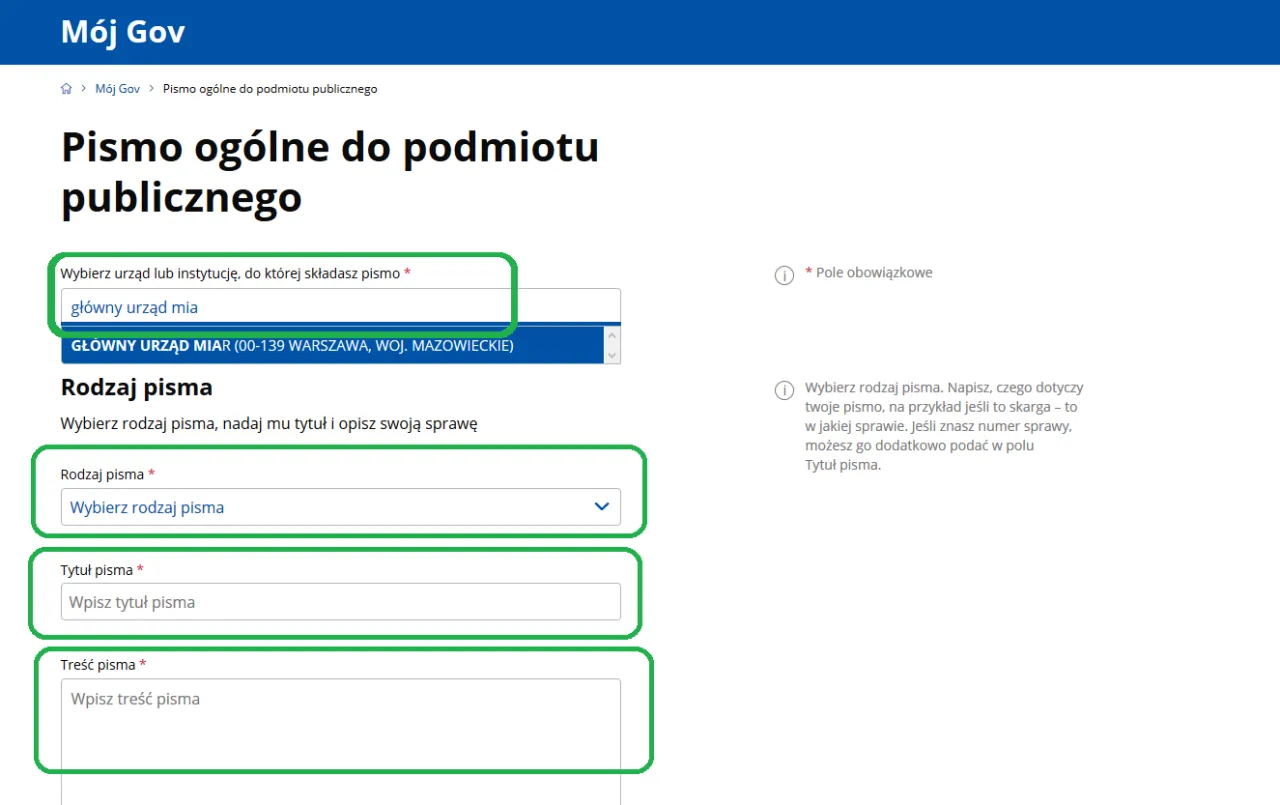Click the suggestion list scroll-up arrow

point(612,337)
